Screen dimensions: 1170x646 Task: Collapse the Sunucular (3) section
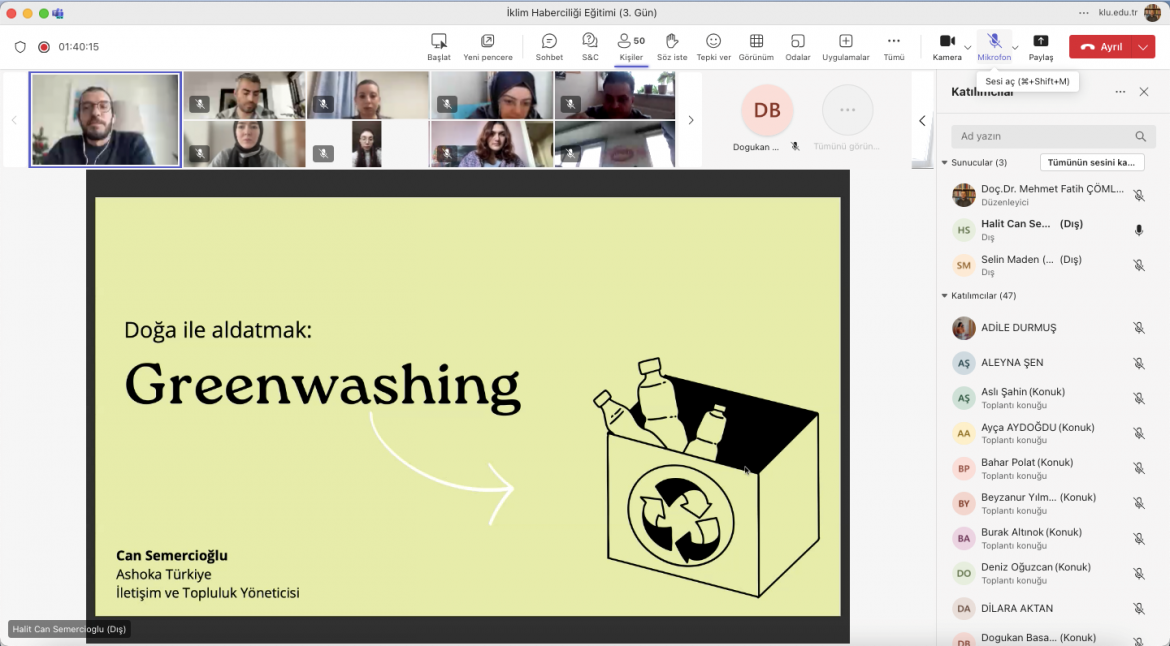click(945, 162)
